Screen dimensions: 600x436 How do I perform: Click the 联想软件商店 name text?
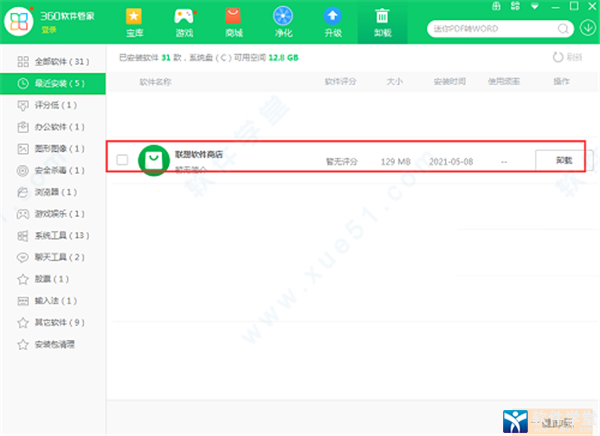pos(199,154)
